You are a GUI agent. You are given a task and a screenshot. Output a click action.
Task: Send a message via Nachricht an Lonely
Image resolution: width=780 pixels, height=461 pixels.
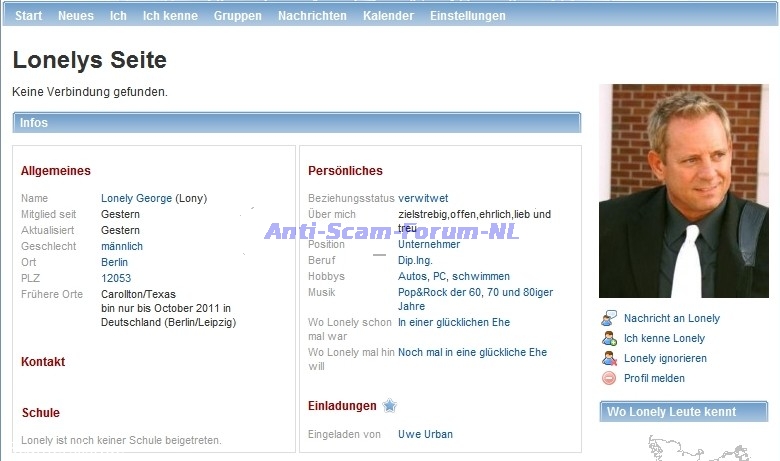(x=671, y=319)
